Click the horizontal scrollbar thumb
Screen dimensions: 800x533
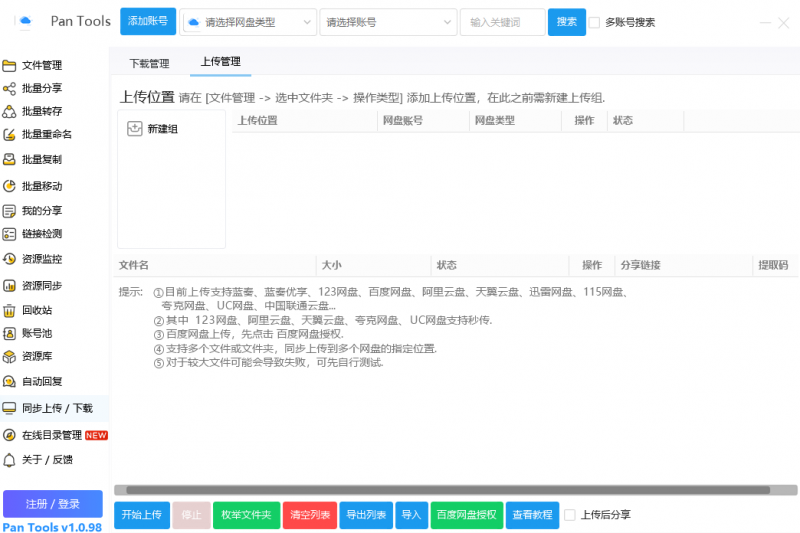click(x=448, y=490)
